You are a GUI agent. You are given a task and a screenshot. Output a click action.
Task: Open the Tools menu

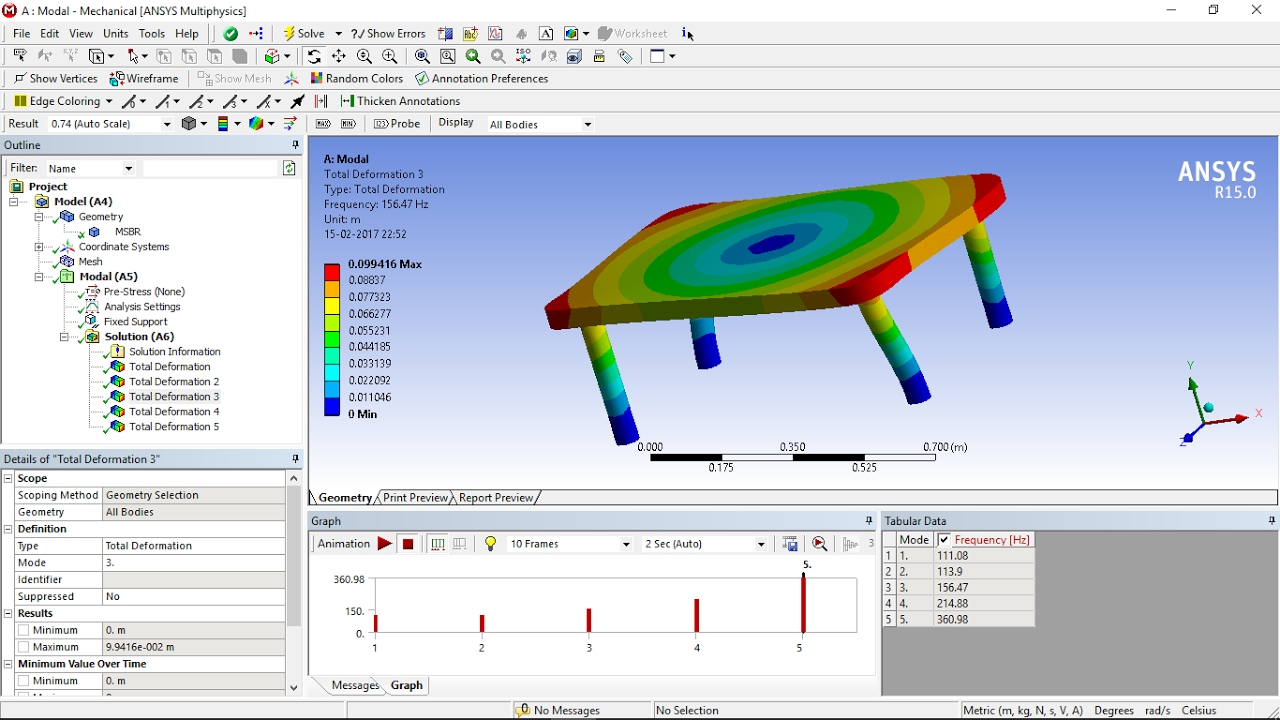click(x=152, y=34)
